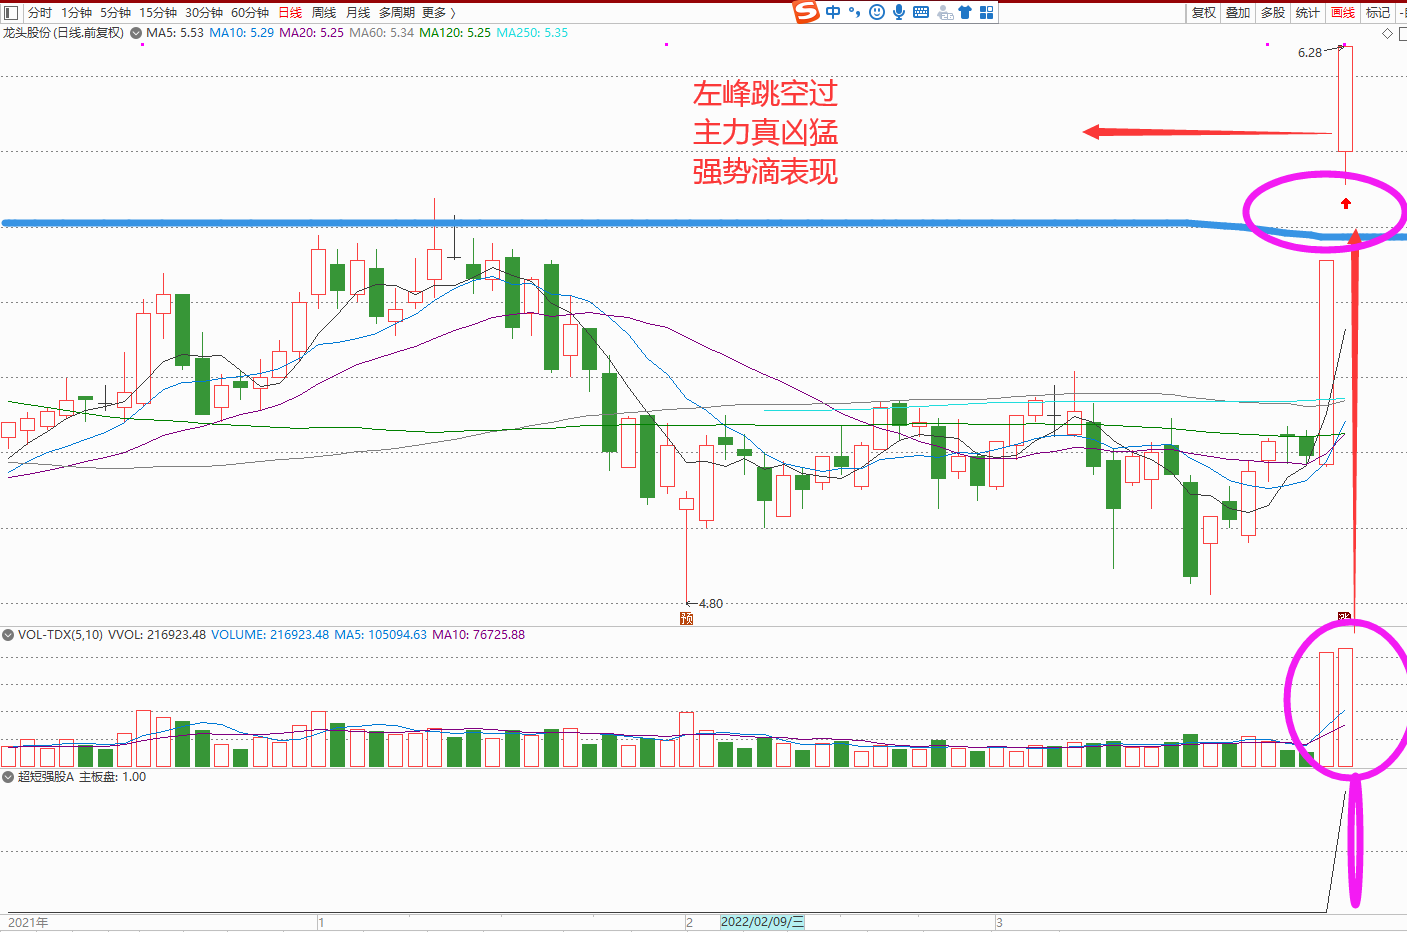The height and width of the screenshot is (932, 1407).
Task: Click the VOLUME: 216923.48 value
Action: [x=270, y=635]
